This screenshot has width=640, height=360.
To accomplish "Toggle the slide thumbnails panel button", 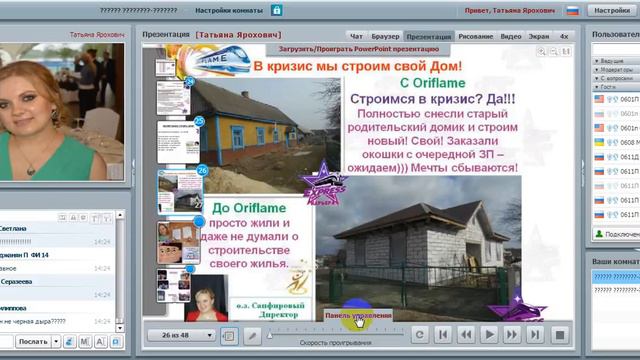I will click(229, 336).
